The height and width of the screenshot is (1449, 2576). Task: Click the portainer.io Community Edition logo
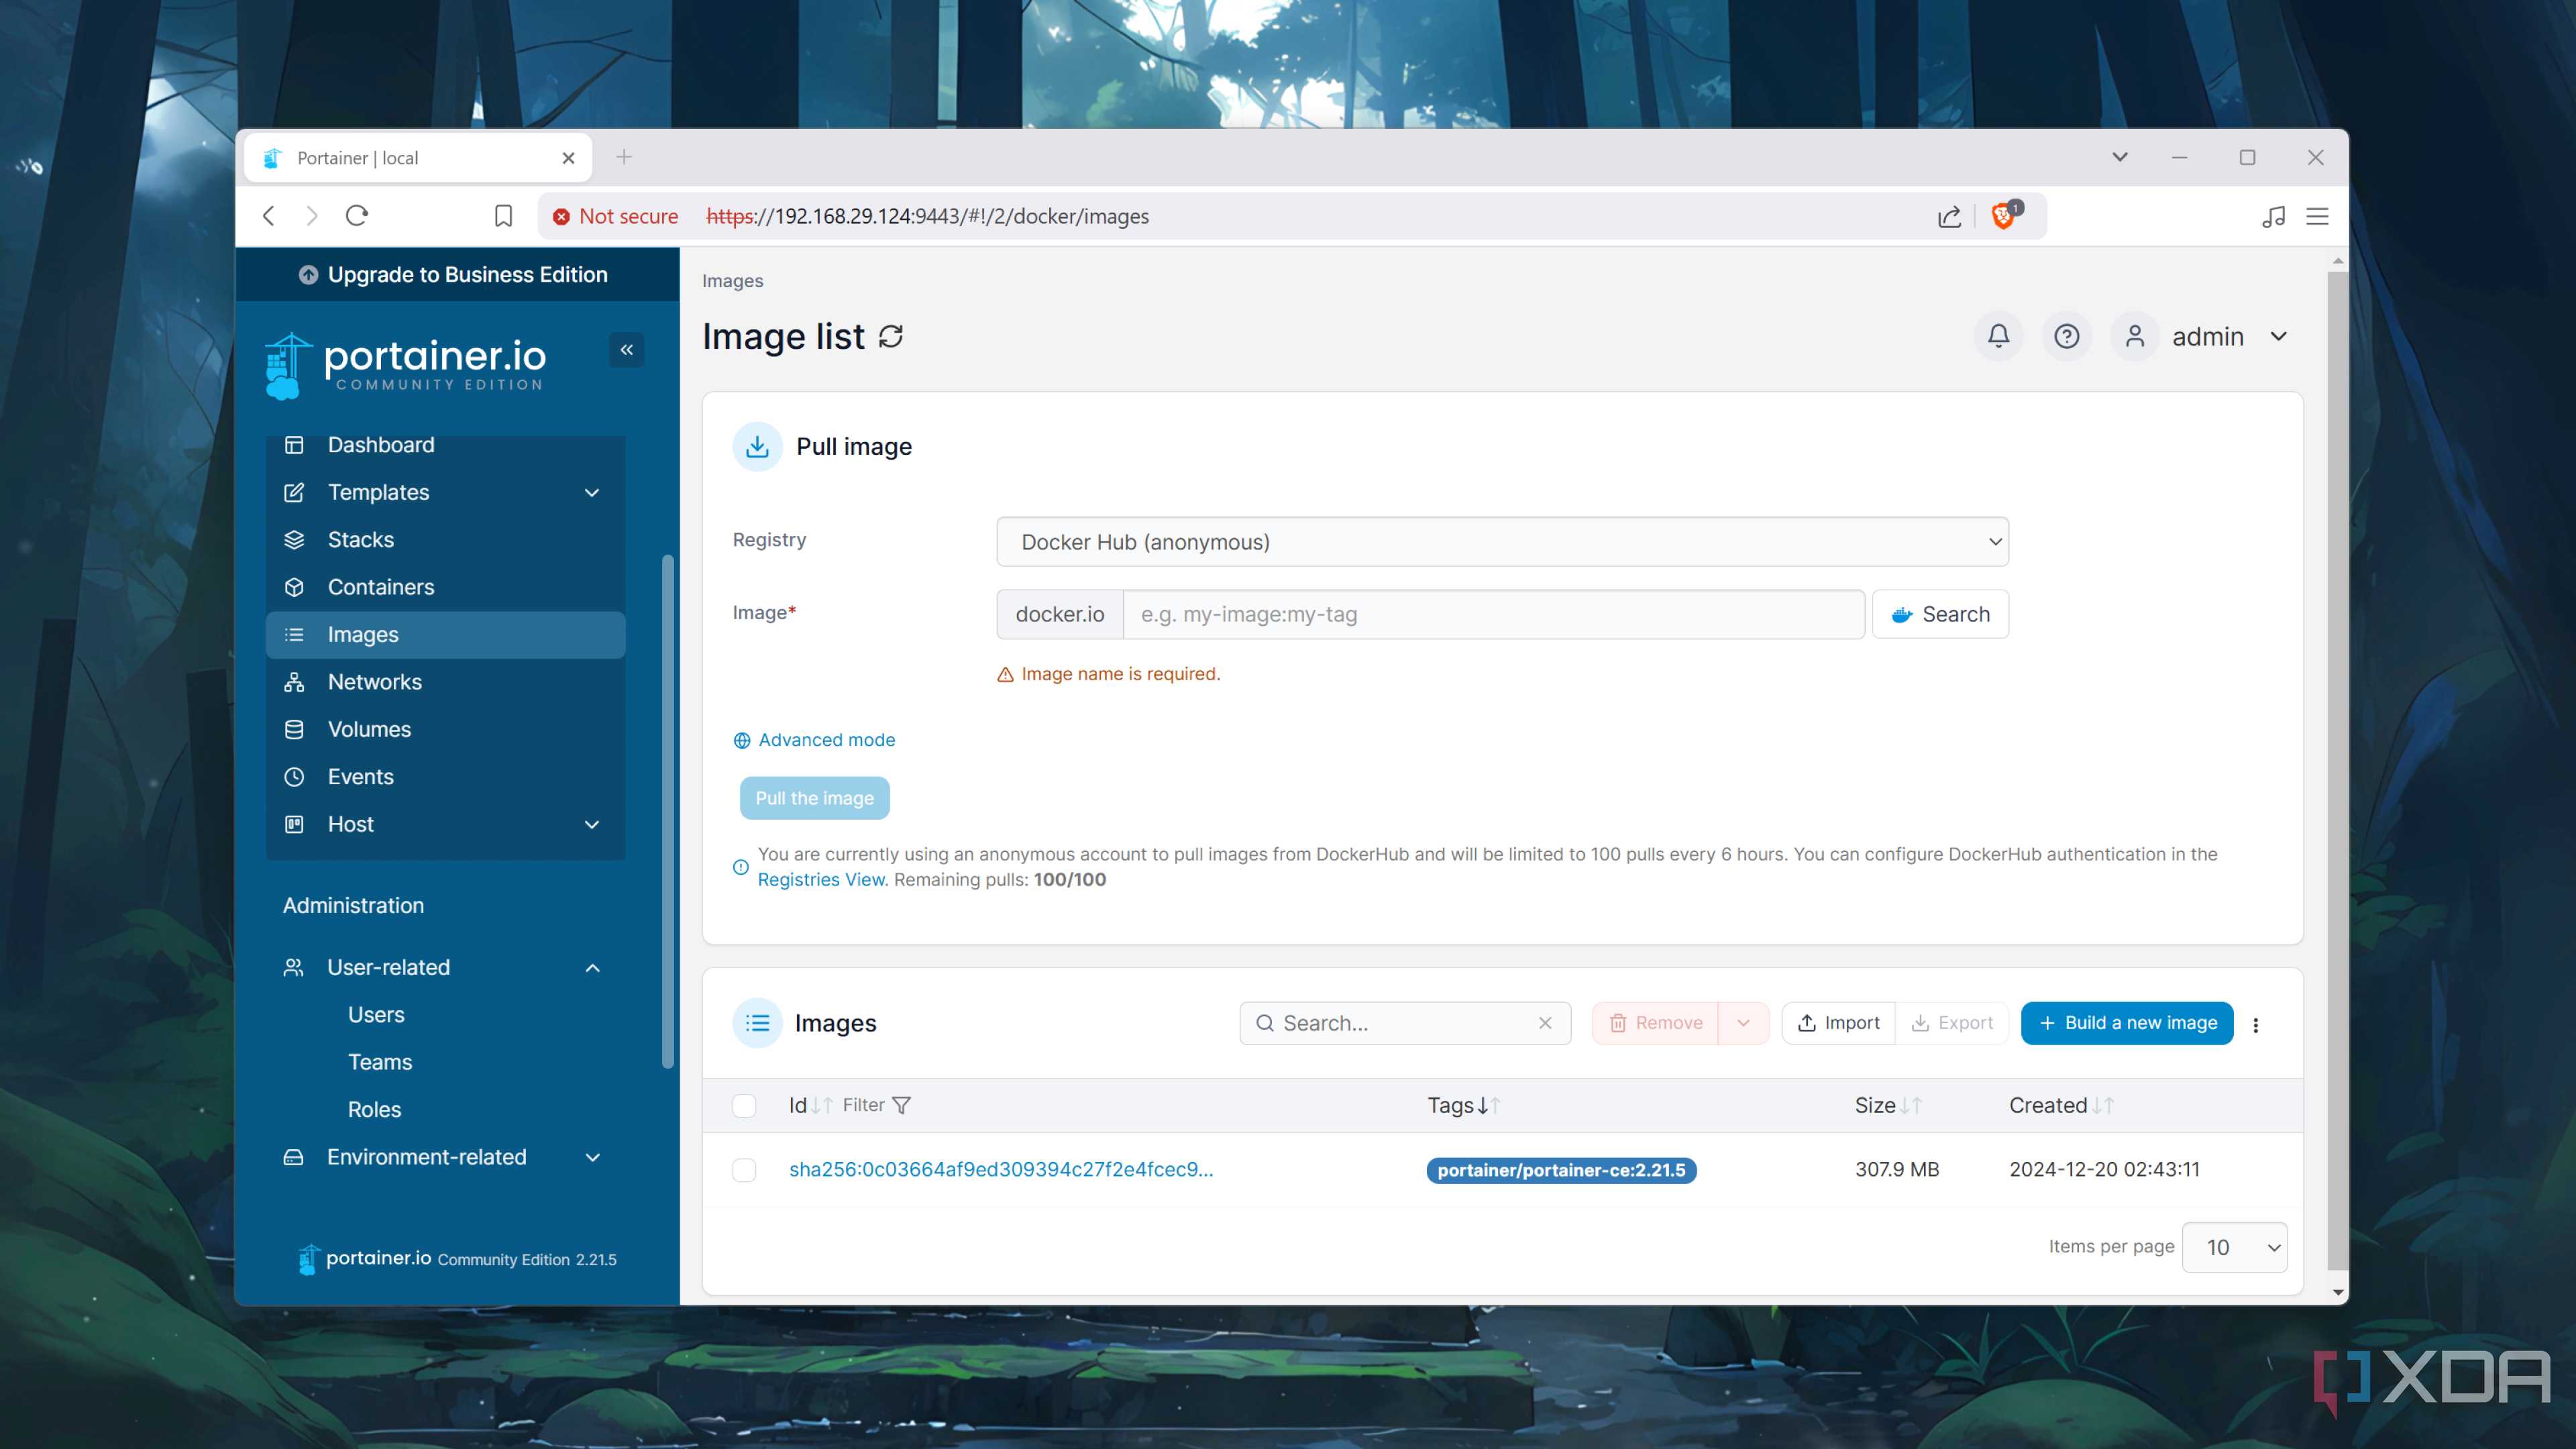tap(406, 366)
